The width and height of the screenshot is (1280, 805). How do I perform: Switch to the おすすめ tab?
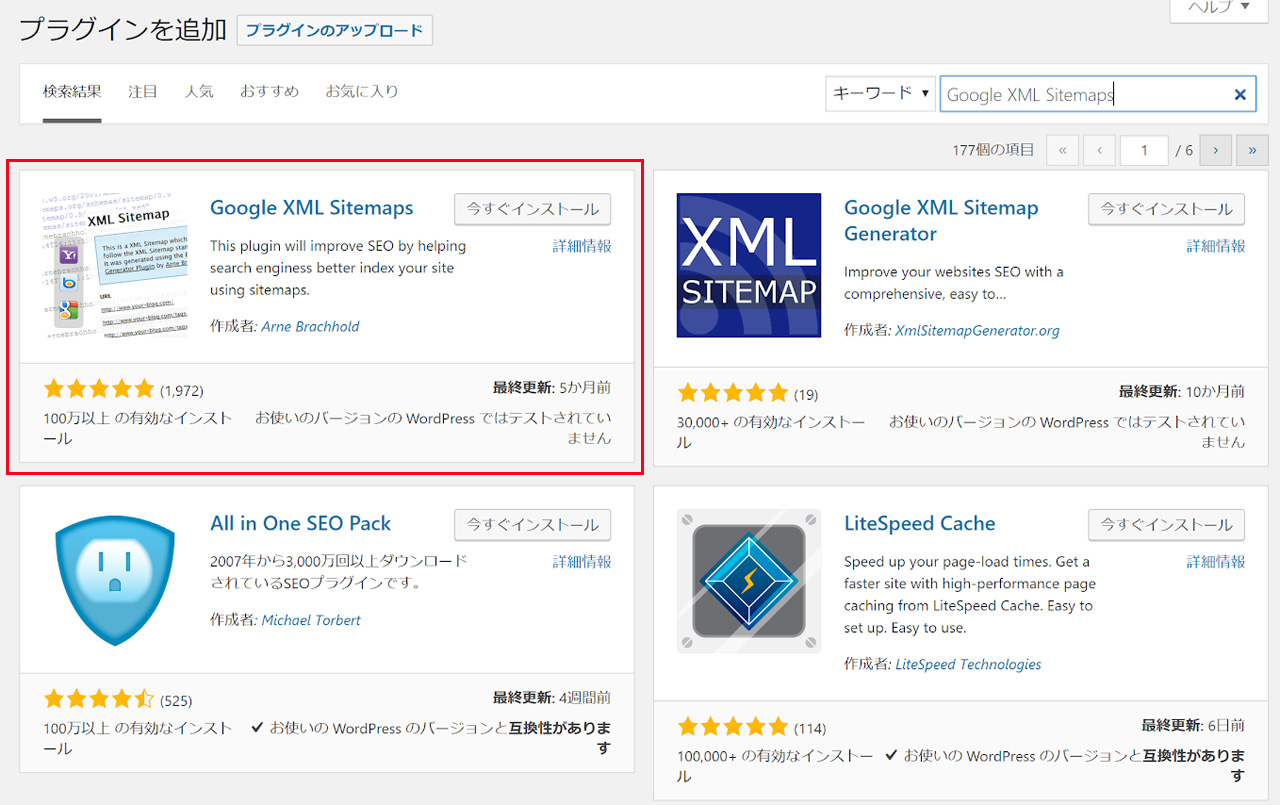[269, 92]
